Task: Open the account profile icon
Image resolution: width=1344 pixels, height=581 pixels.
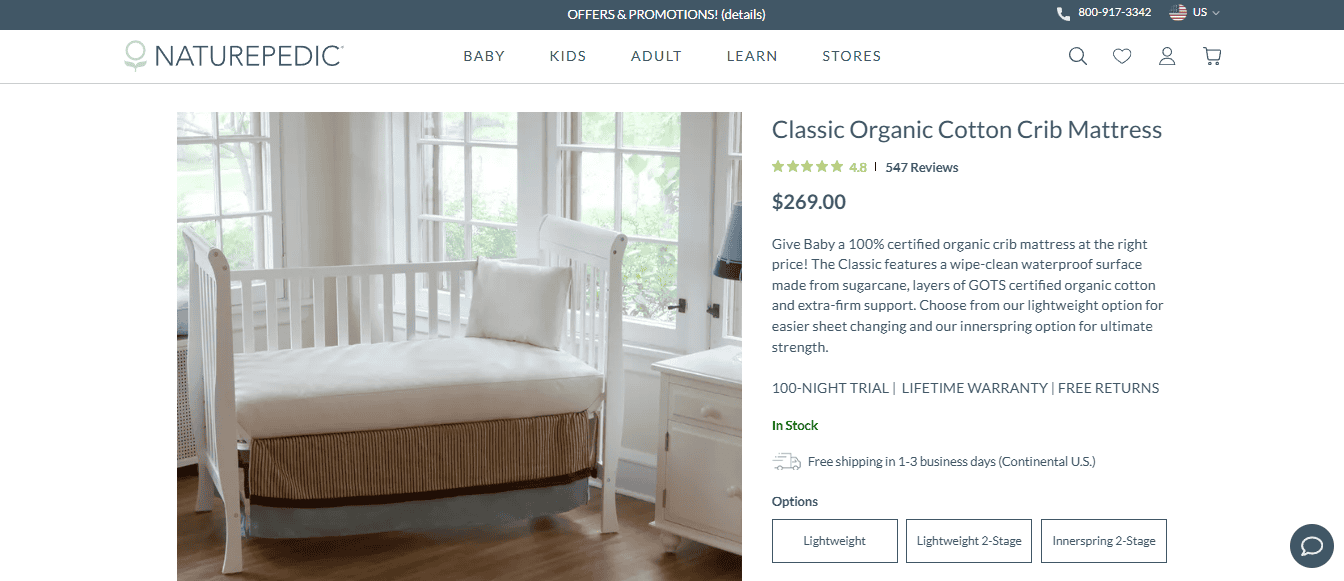Action: coord(1167,56)
